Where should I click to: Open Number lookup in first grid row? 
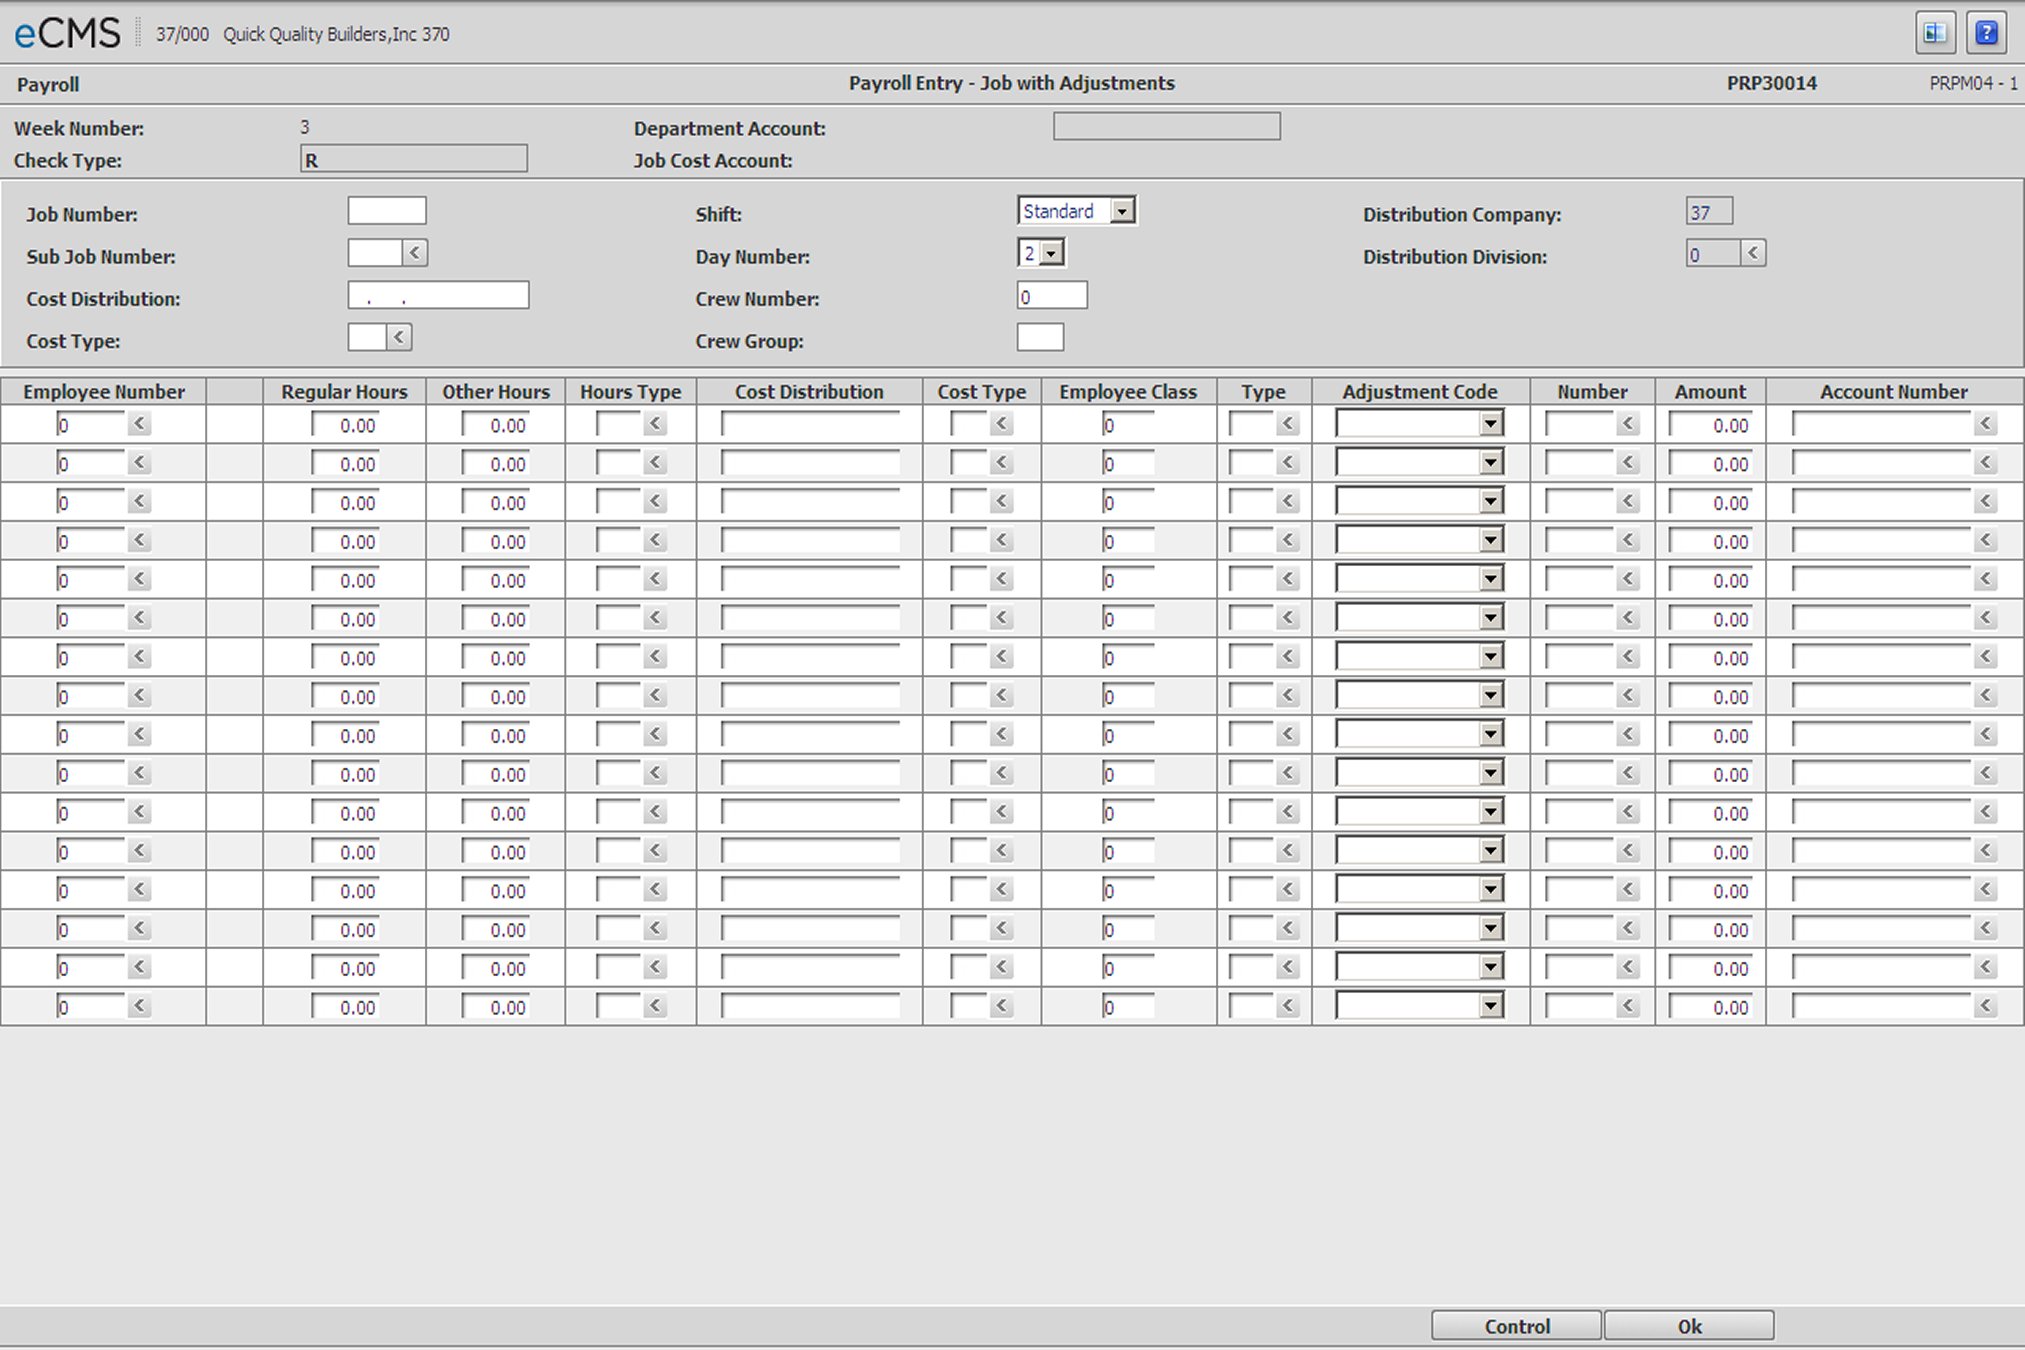[x=1628, y=424]
